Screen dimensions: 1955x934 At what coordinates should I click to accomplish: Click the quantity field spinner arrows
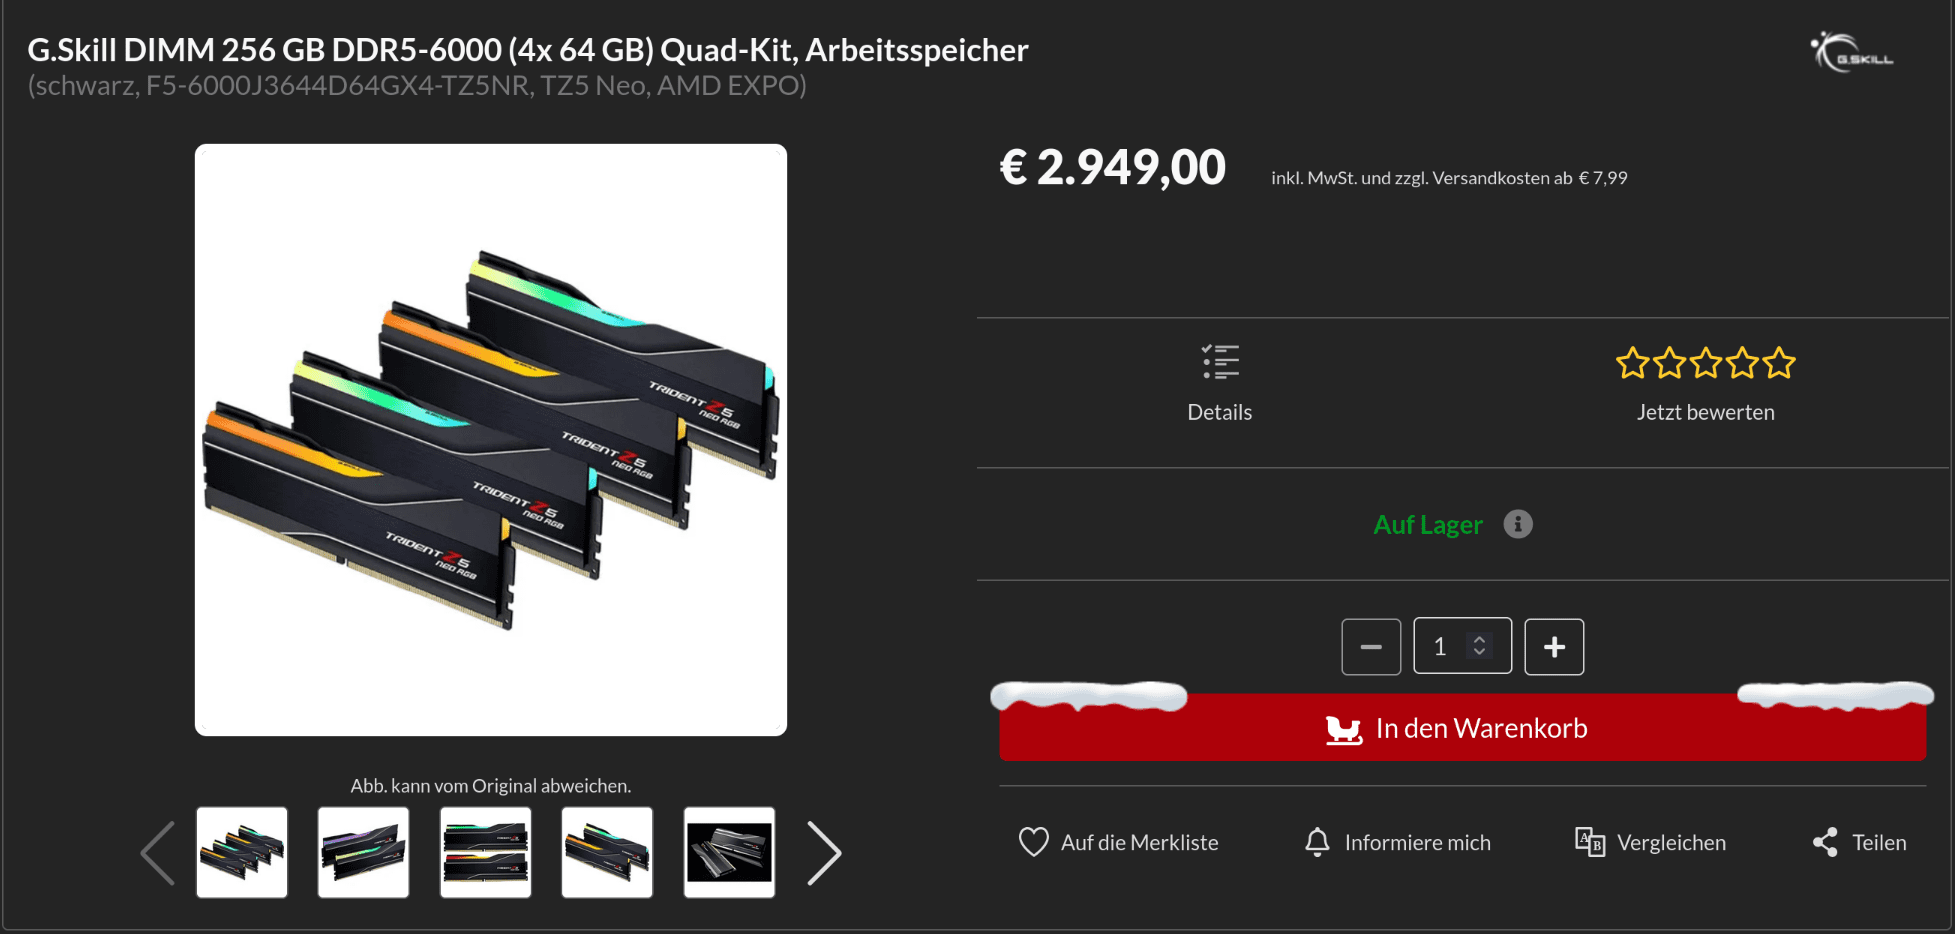(1479, 646)
